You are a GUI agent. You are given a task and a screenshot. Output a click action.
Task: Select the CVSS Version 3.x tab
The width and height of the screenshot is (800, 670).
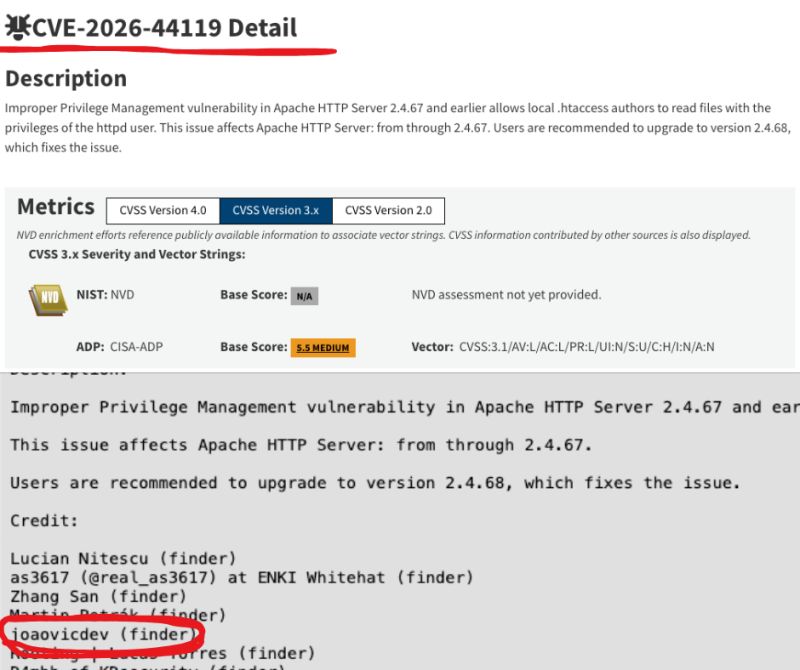[276, 210]
